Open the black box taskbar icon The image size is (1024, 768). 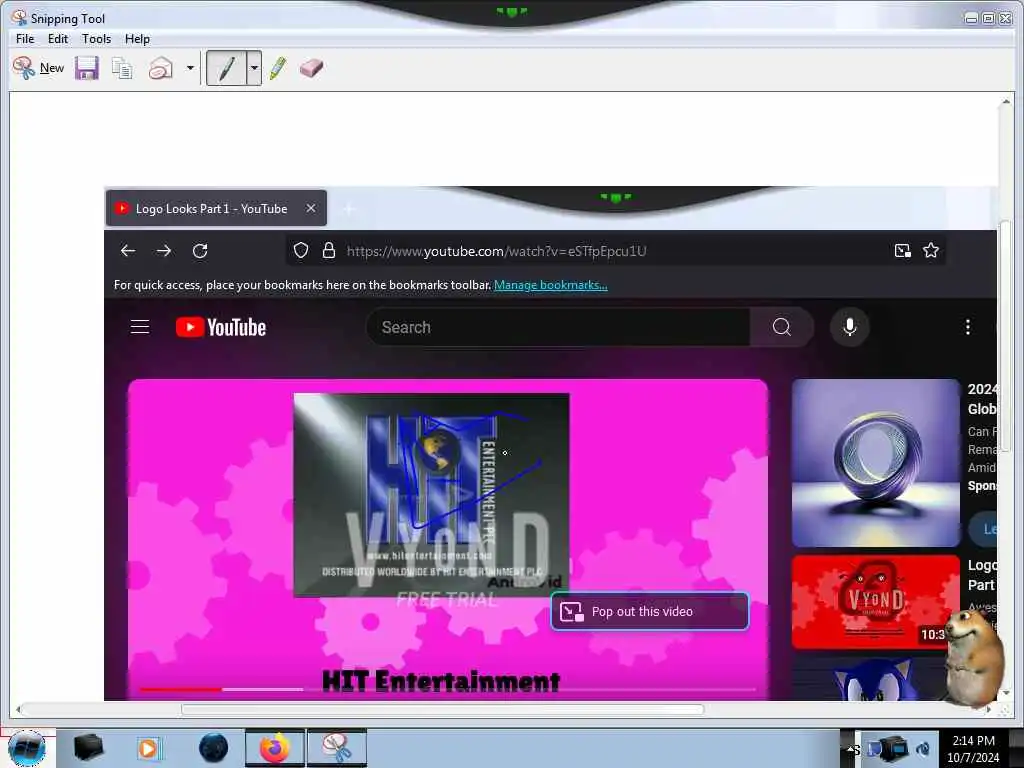[88, 748]
